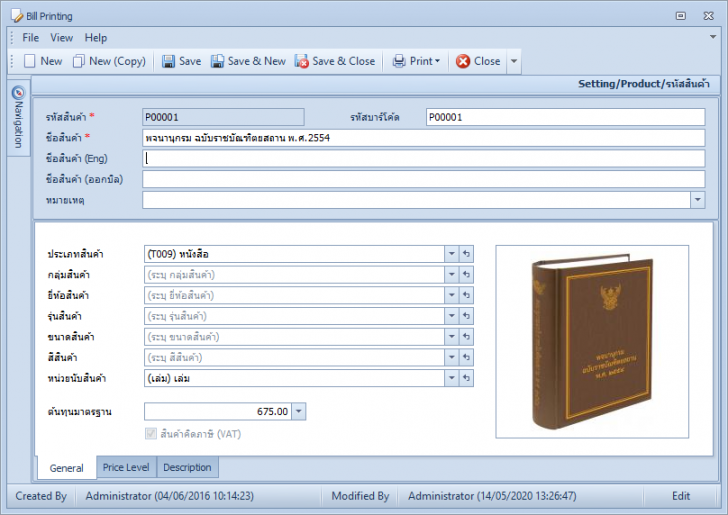Screen dimensions: 728x515
Task: Open the Print button dropdown arrow
Action: coord(437,61)
